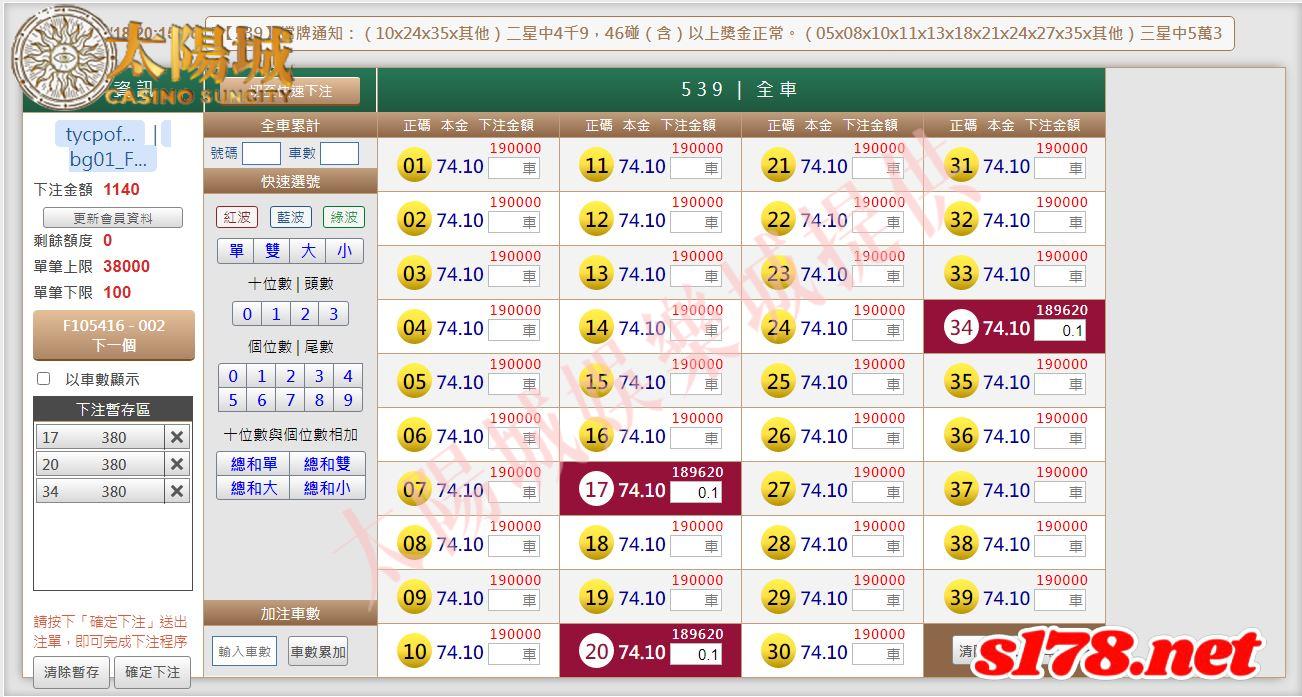Choose units digit 5

[233, 400]
